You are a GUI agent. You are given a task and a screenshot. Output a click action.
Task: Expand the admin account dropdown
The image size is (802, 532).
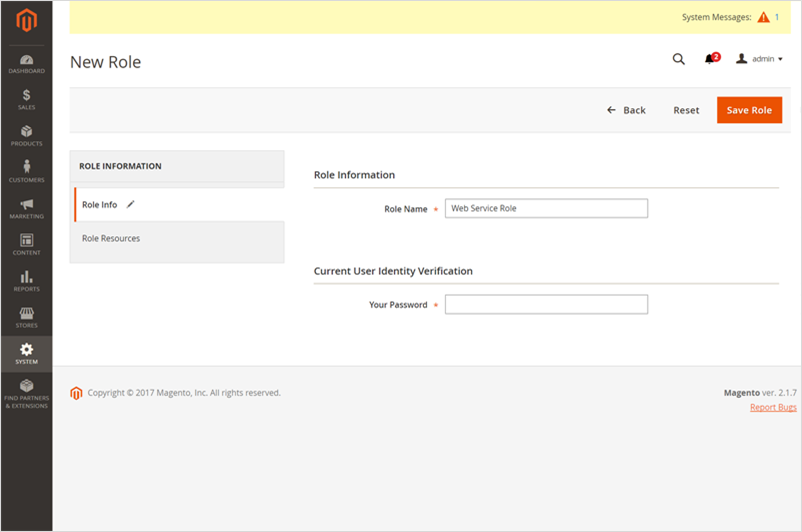759,59
